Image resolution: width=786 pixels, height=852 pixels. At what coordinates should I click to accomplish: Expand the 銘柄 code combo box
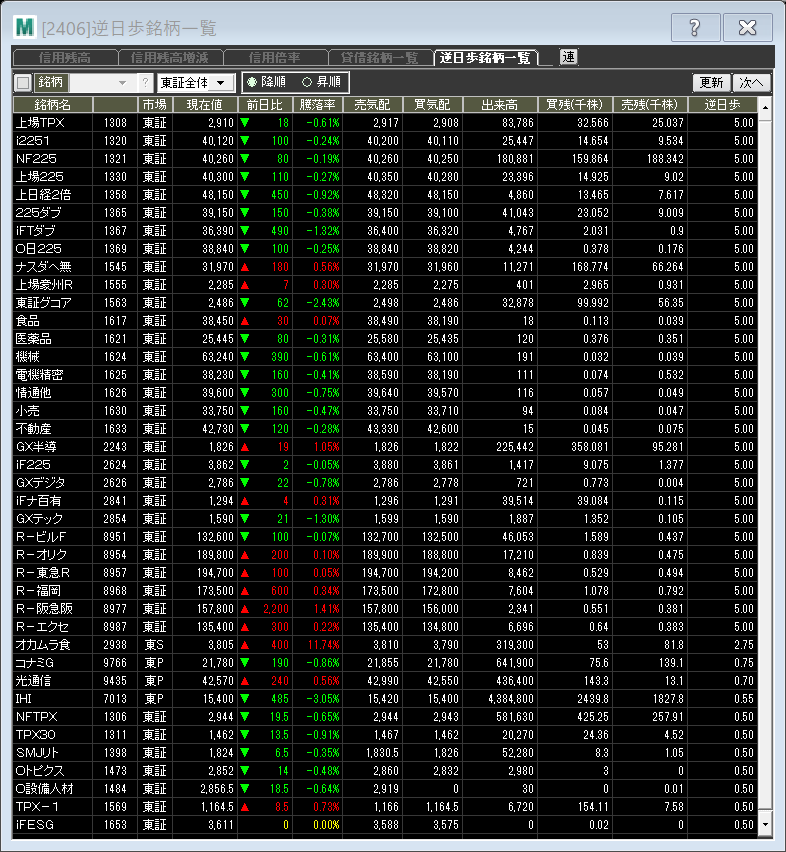[x=123, y=83]
